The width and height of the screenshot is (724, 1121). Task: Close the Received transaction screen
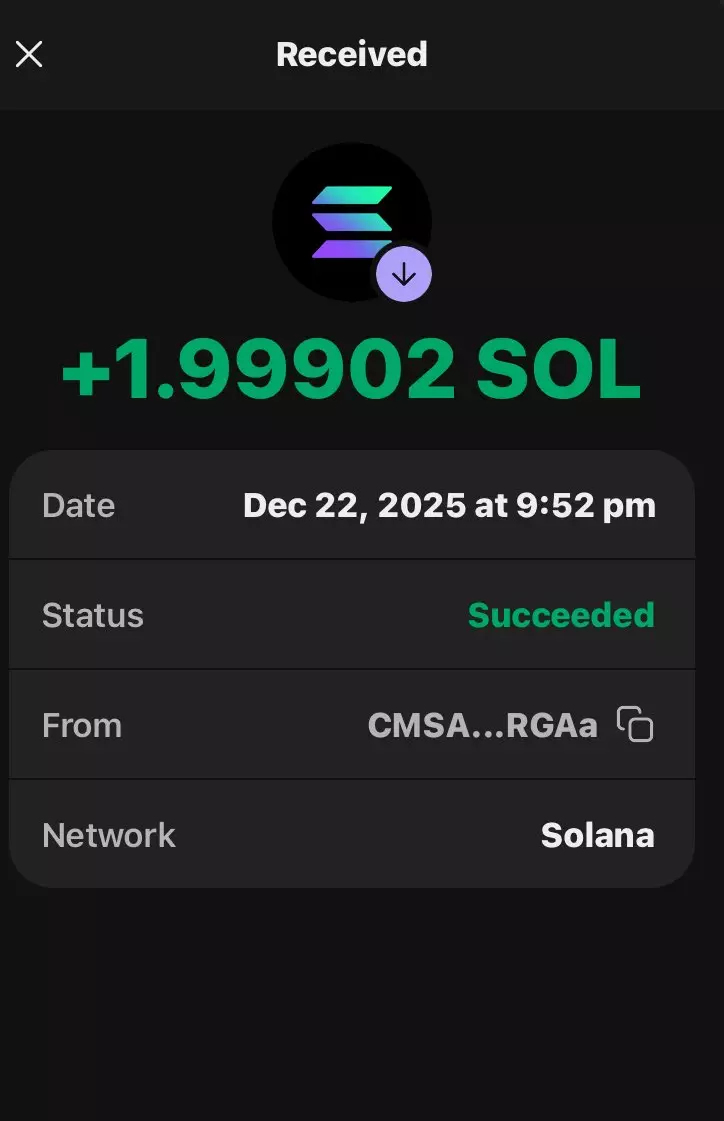click(x=29, y=54)
